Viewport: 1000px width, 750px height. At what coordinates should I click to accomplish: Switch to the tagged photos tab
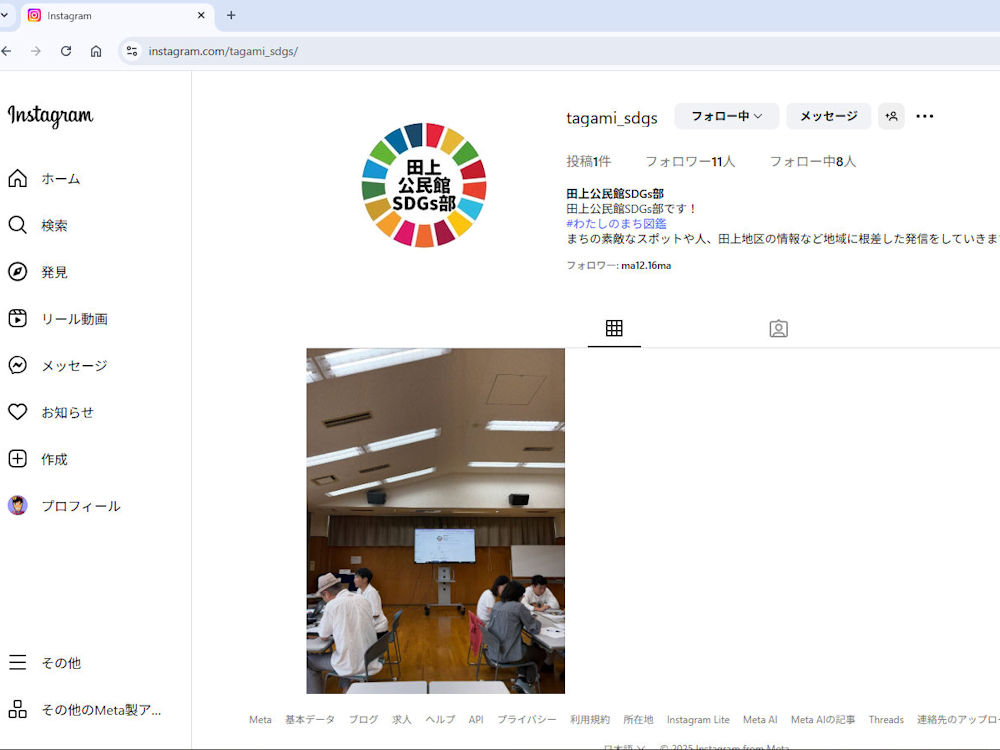coord(778,328)
